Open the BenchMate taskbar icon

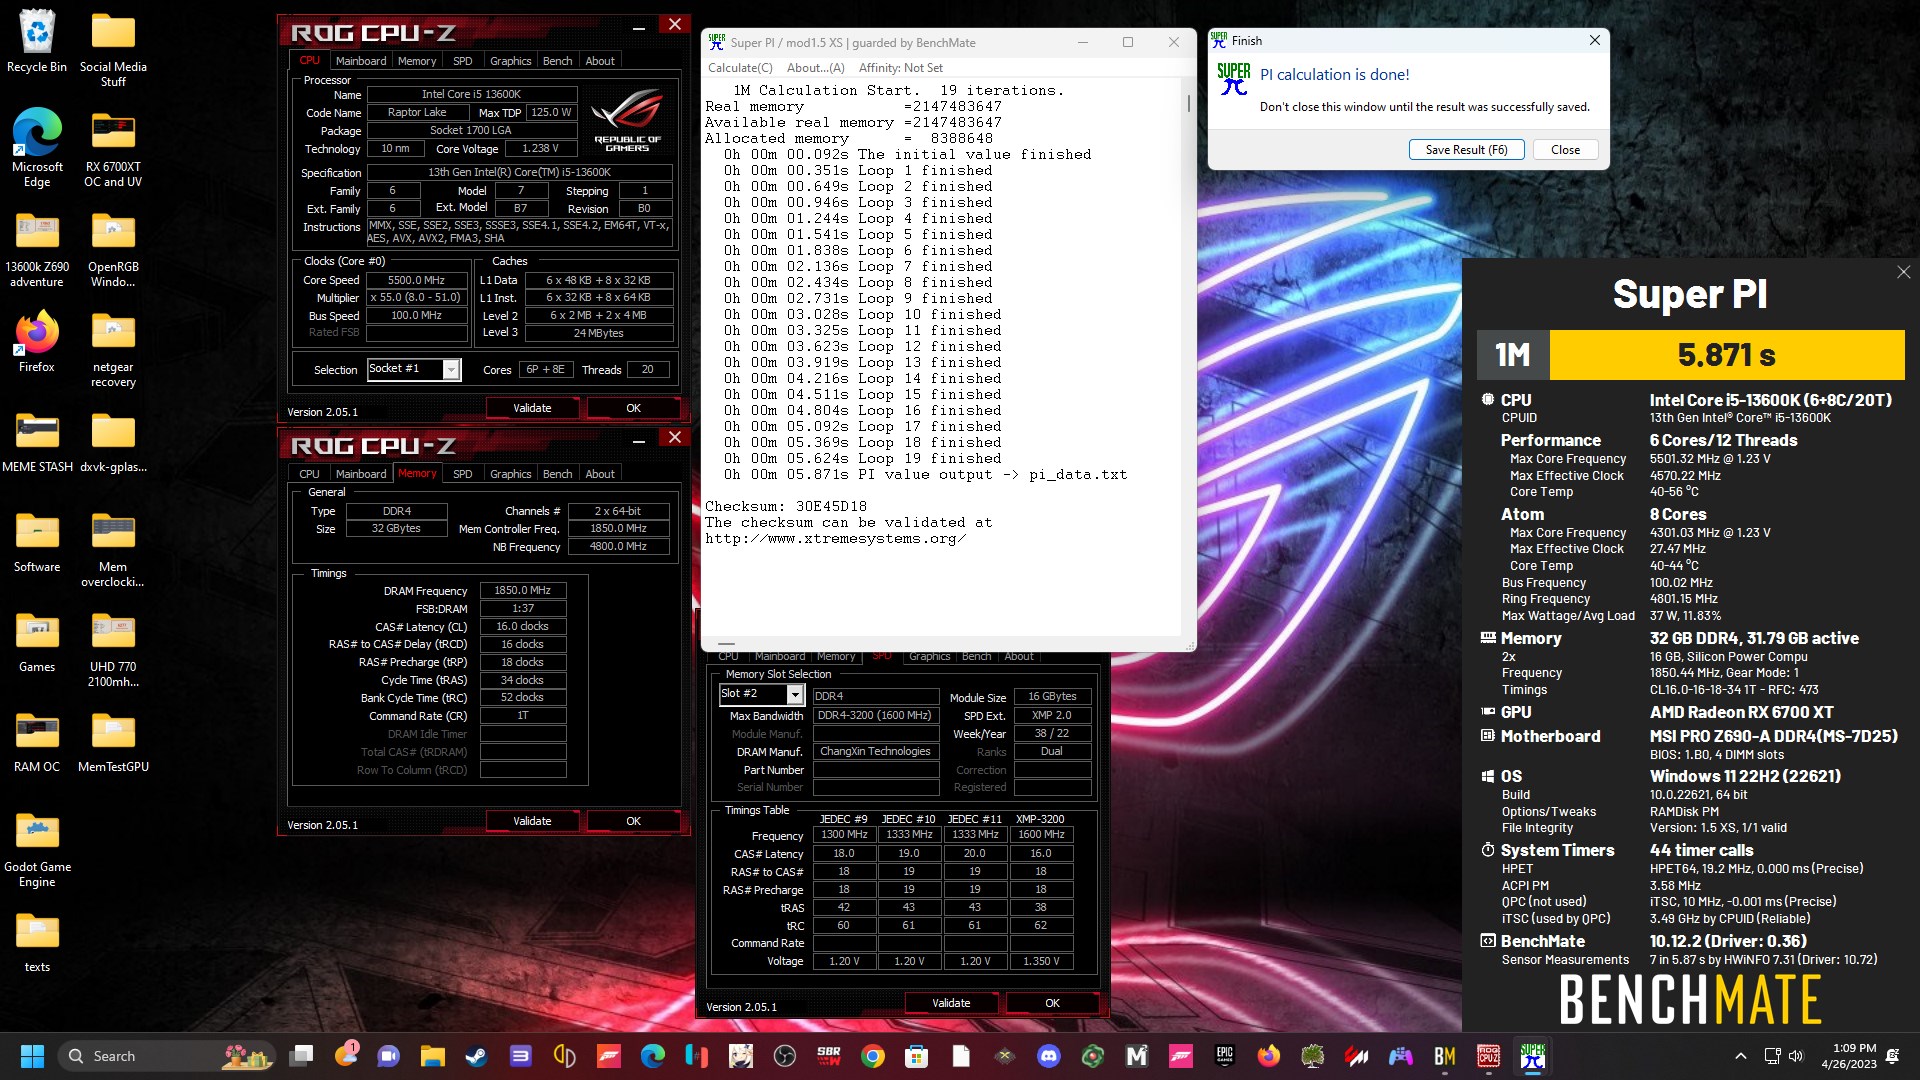pyautogui.click(x=1445, y=1056)
